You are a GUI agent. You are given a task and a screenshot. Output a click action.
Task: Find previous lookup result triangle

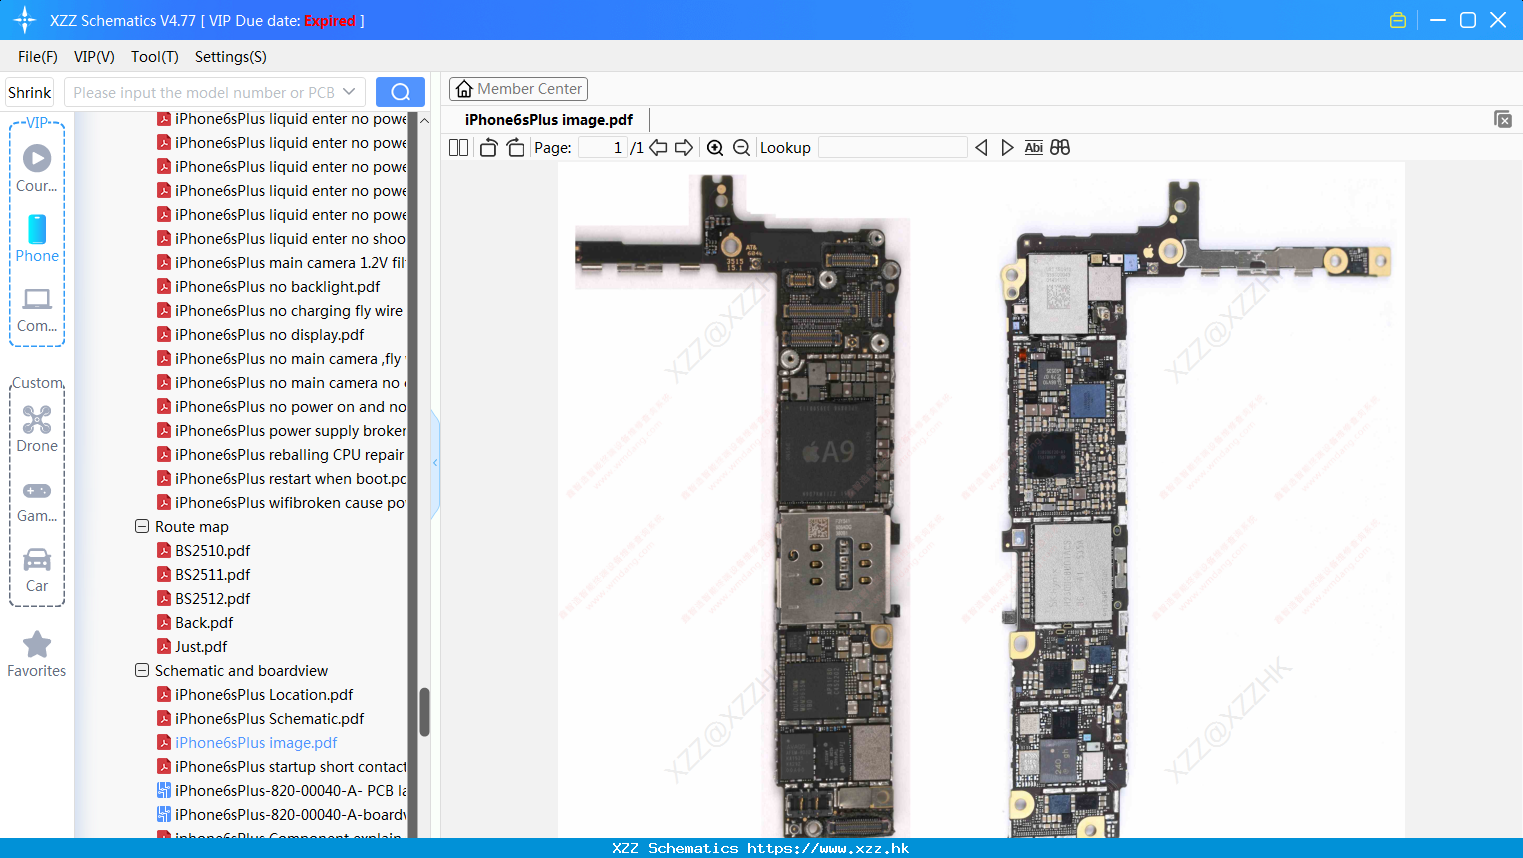click(981, 148)
